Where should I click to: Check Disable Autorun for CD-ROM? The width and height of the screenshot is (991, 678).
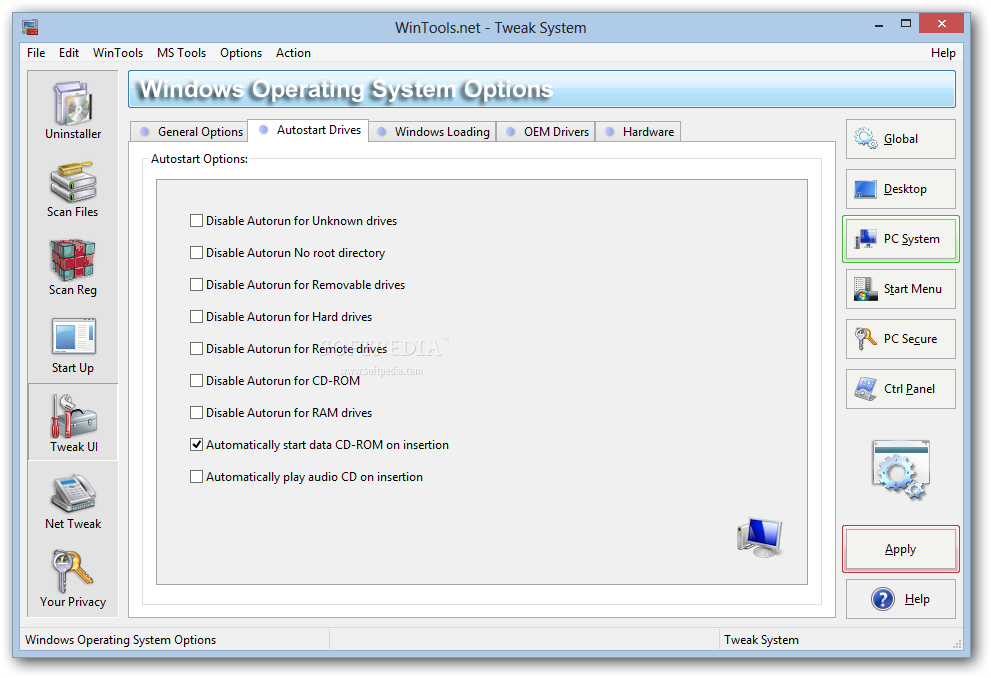(197, 380)
